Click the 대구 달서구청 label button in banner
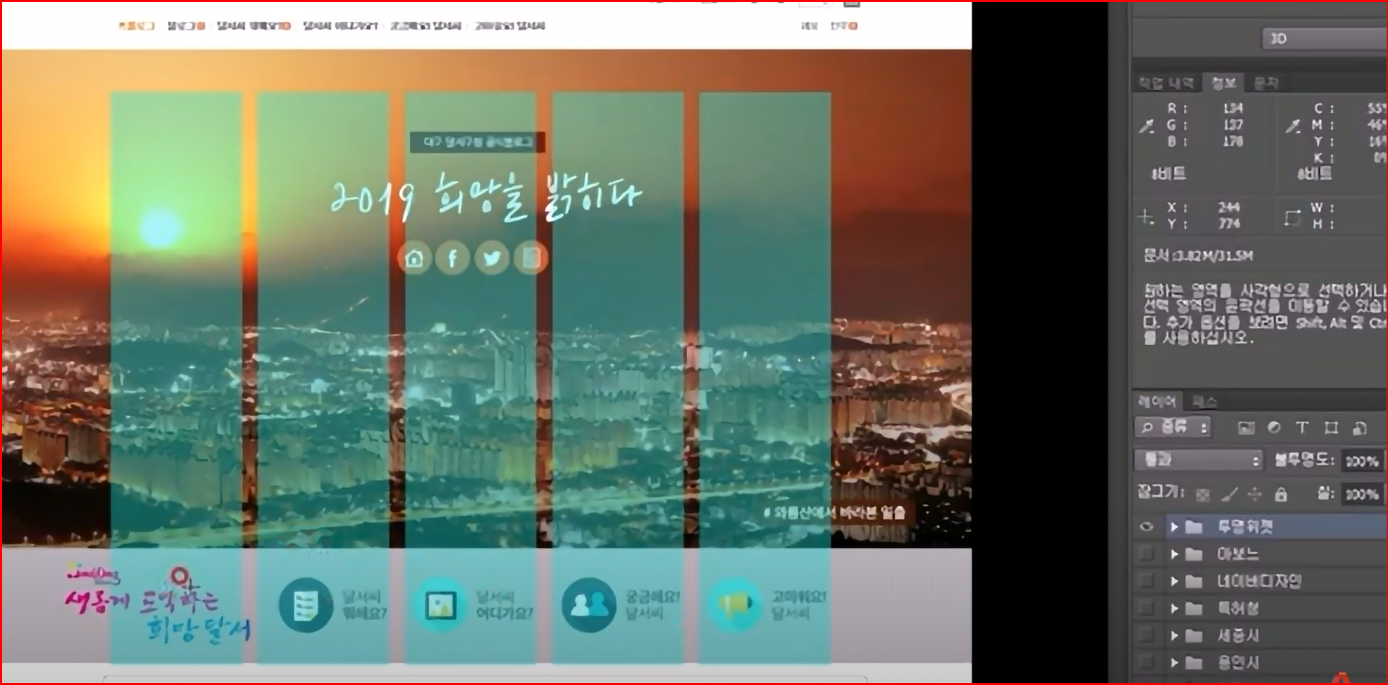This screenshot has height=685, width=1388. pos(477,143)
